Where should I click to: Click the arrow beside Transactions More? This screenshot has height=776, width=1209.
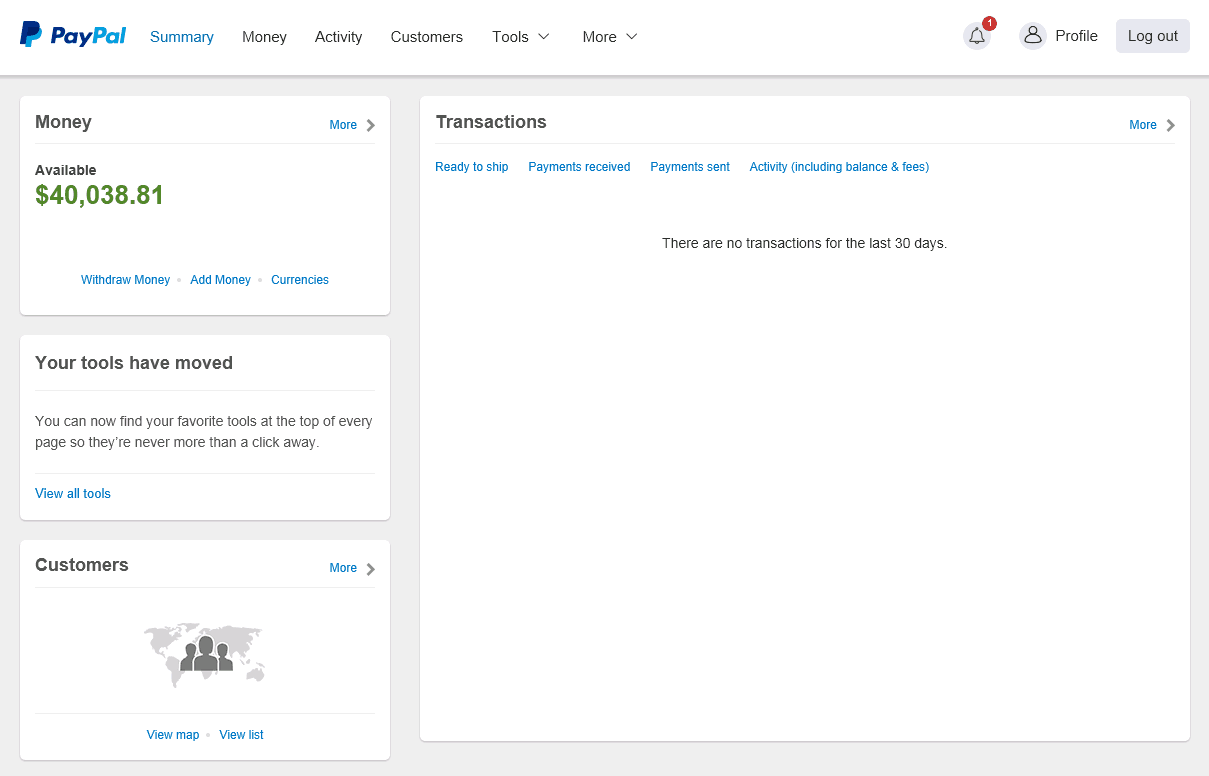1171,125
